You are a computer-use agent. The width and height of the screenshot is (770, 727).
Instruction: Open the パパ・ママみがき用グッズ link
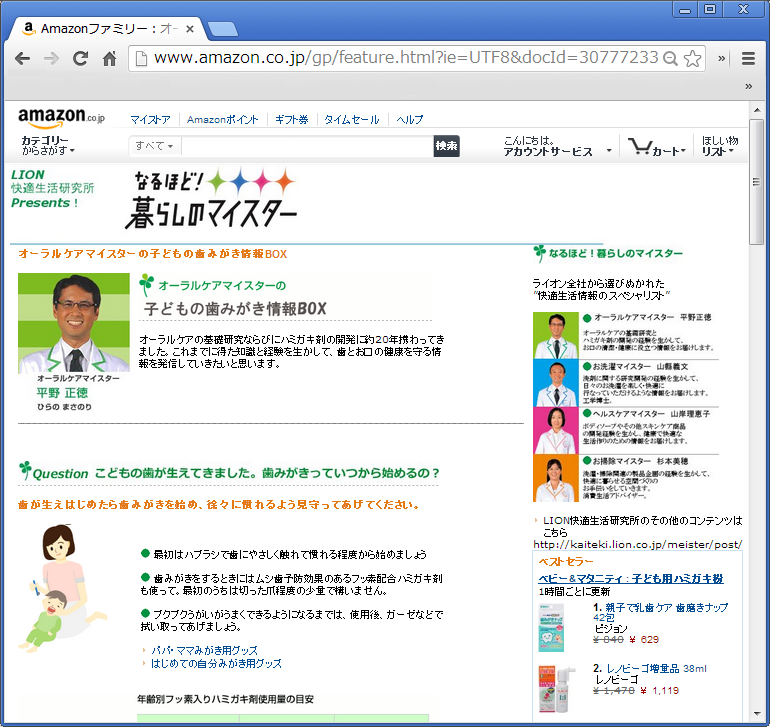(x=204, y=650)
